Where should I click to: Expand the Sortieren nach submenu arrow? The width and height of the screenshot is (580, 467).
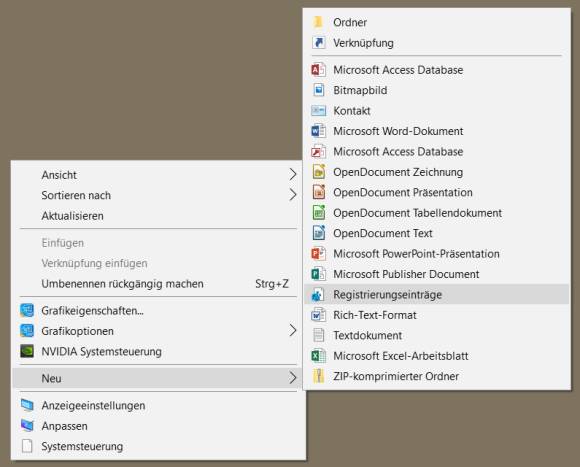(x=293, y=195)
